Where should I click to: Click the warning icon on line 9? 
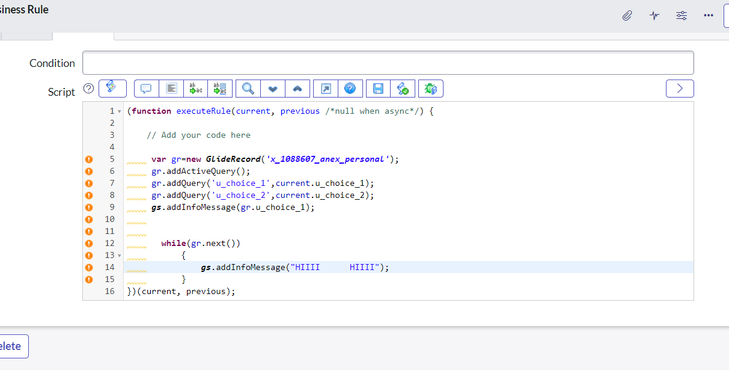pos(89,207)
